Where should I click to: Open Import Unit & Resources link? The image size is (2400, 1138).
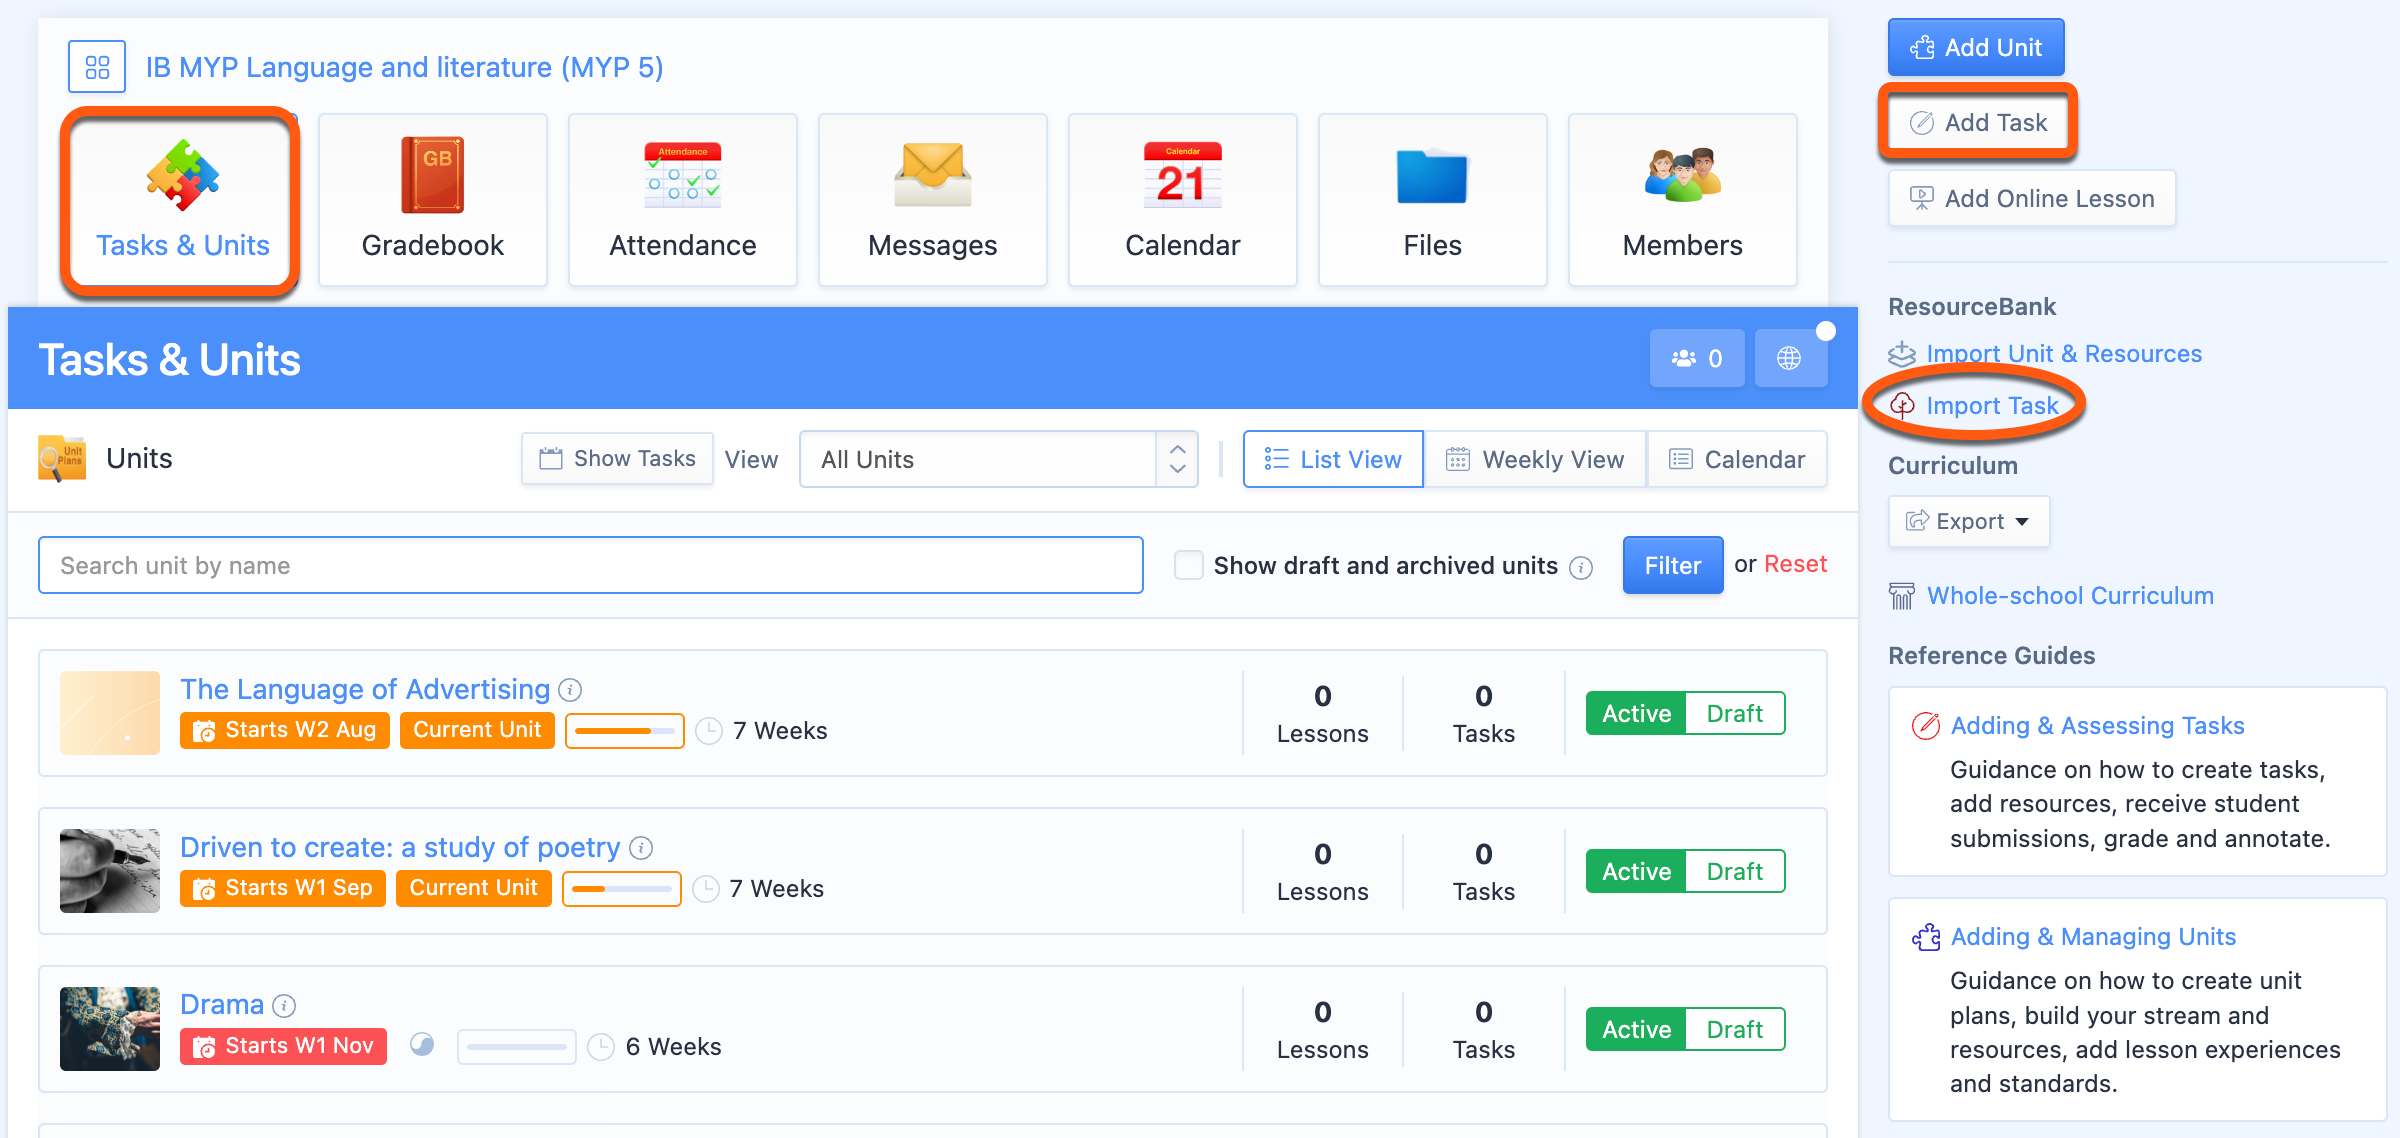2064,354
